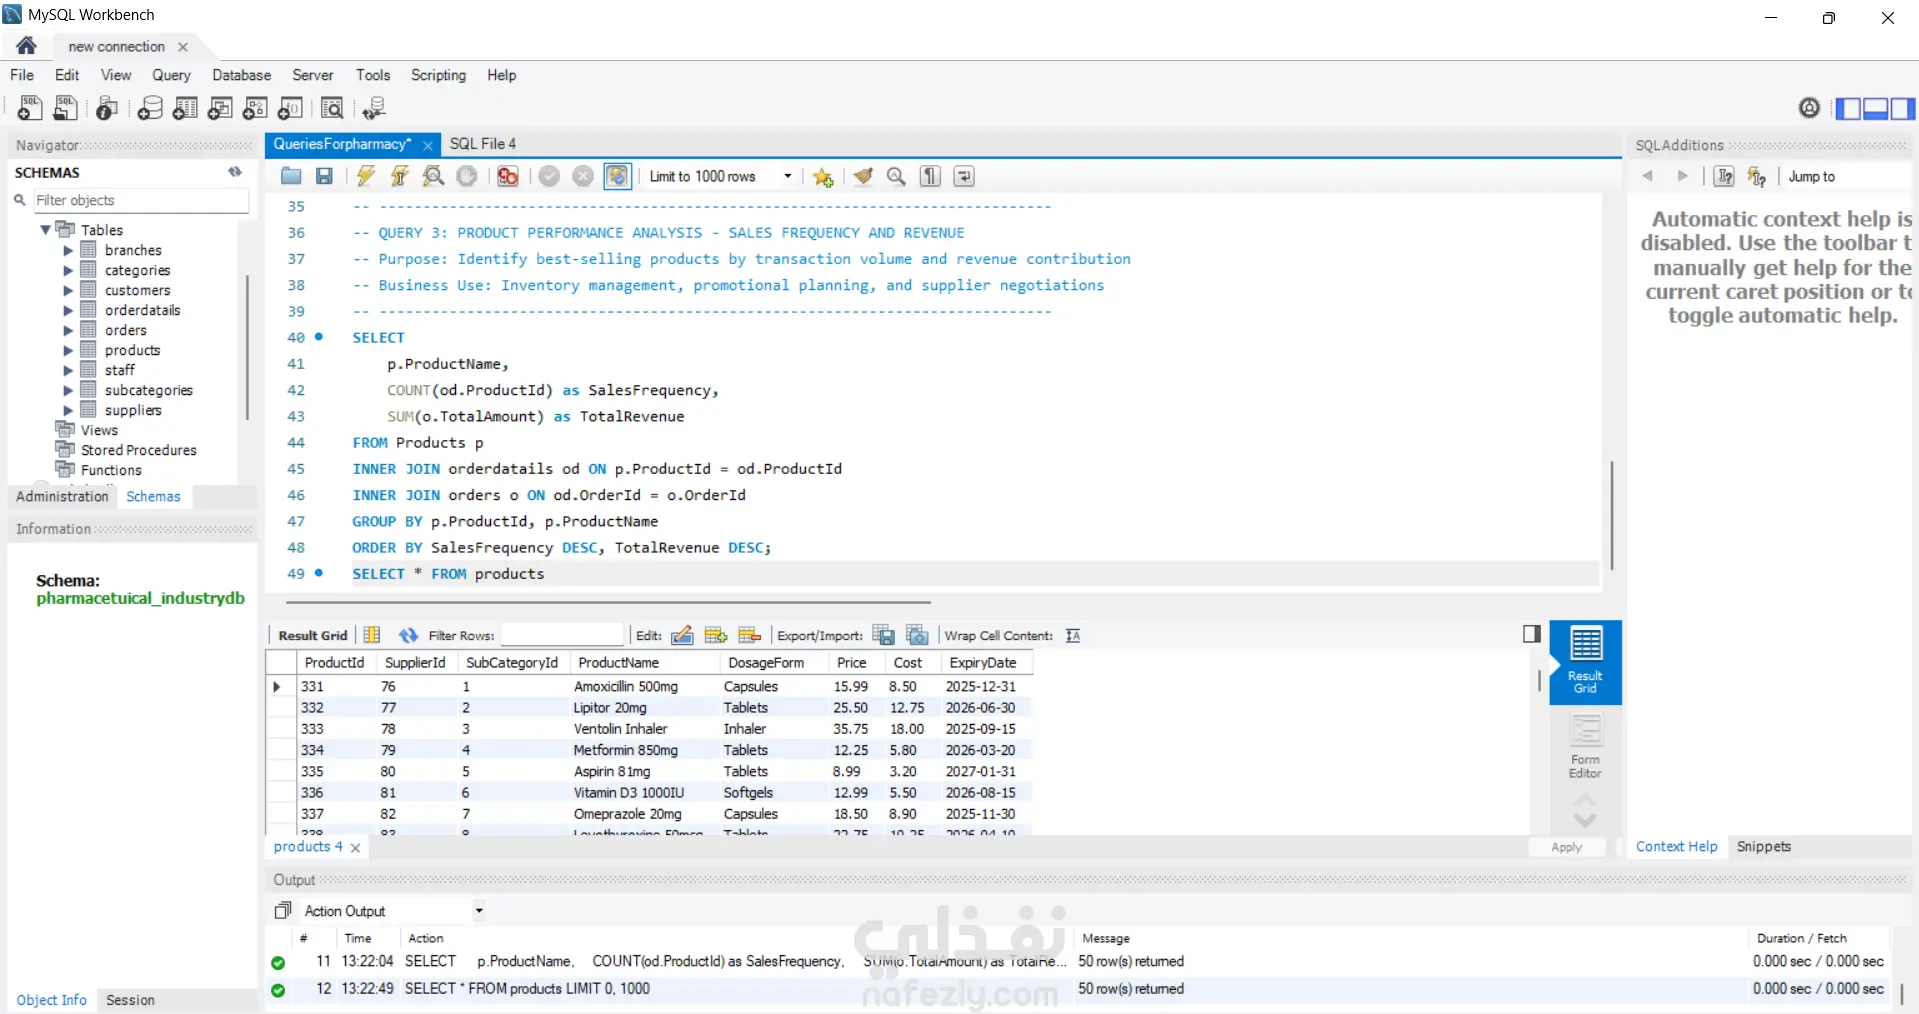Screen dimensions: 1919x1014
Task: Expand the staff table node
Action: click(x=68, y=370)
